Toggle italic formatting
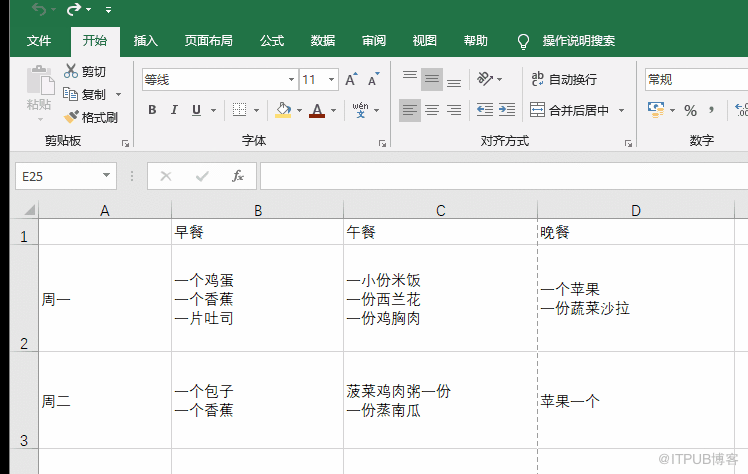Screen dimensions: 748x474 tap(174, 110)
